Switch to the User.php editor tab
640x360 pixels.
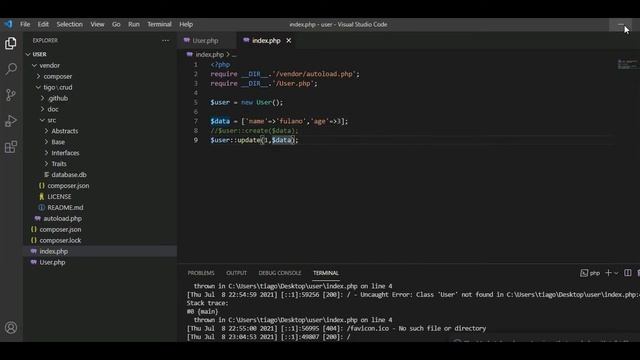click(x=207, y=40)
